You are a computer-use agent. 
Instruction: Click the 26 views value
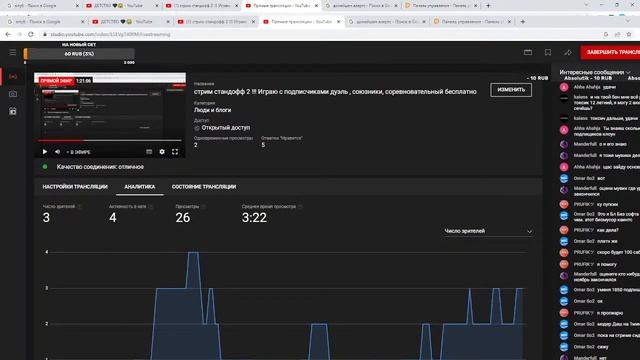point(182,218)
